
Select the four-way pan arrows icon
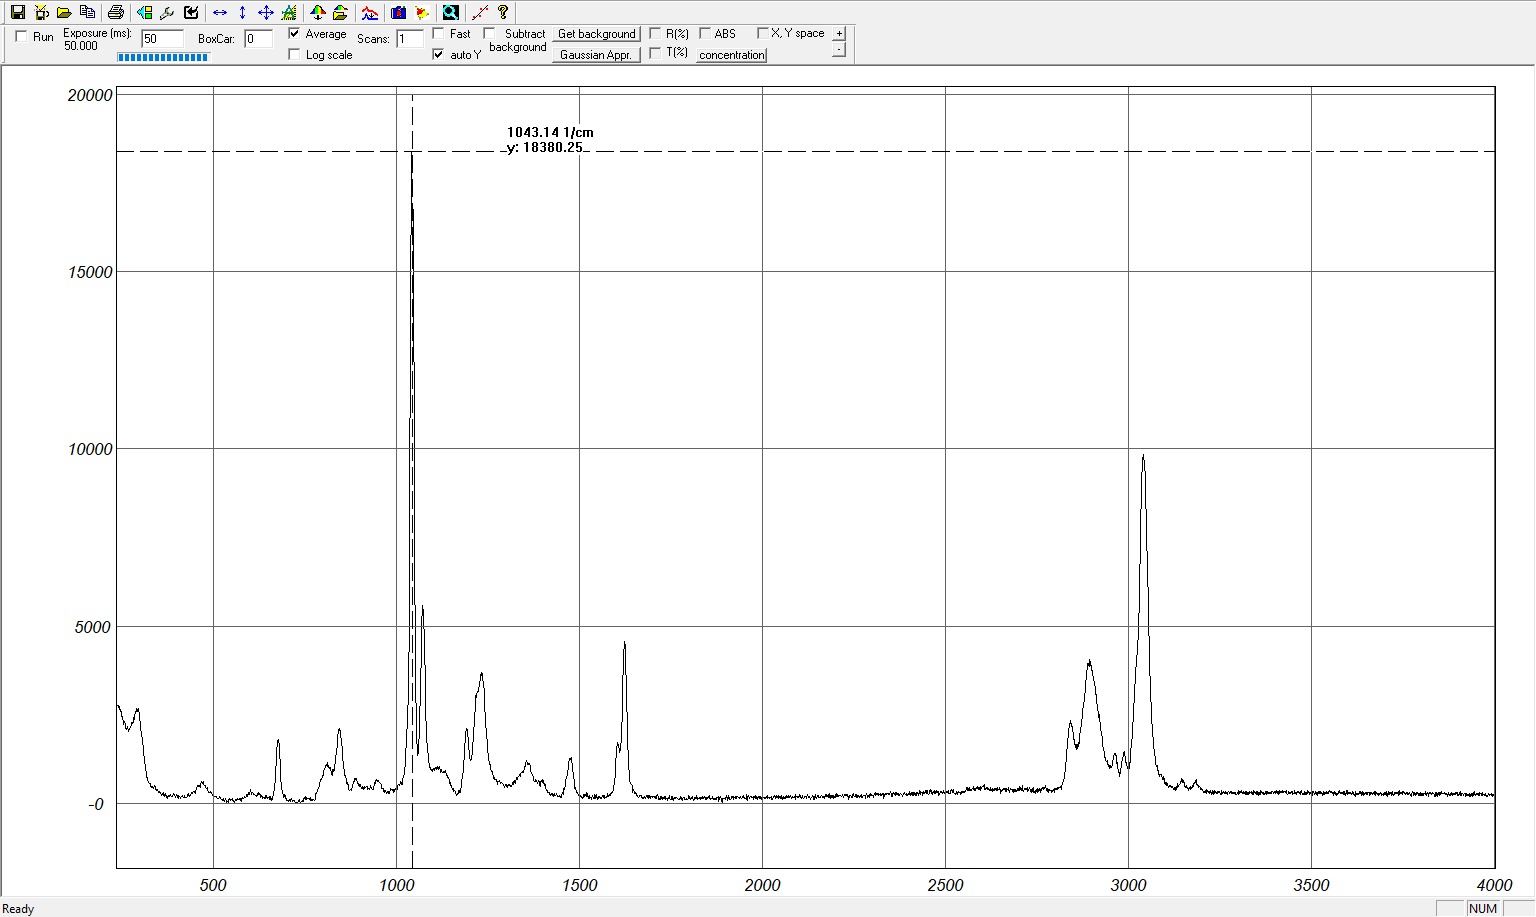click(265, 13)
